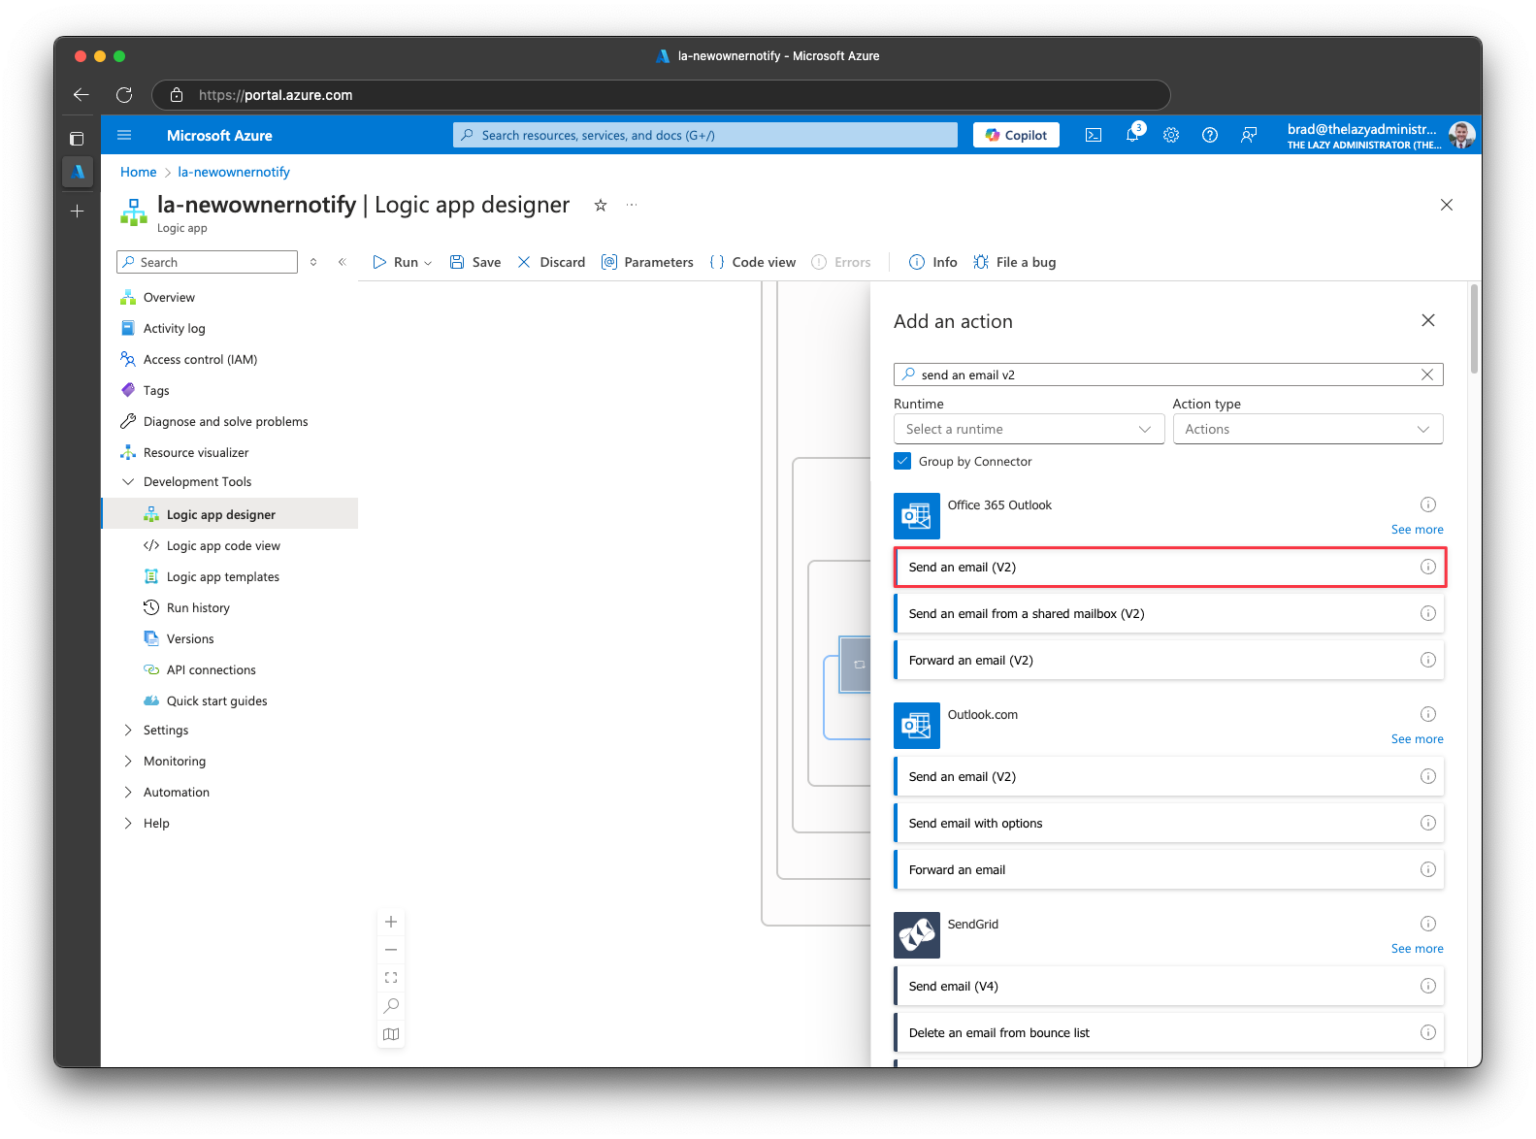
Task: Open la-newownernotify breadcrumb link
Action: (x=234, y=172)
